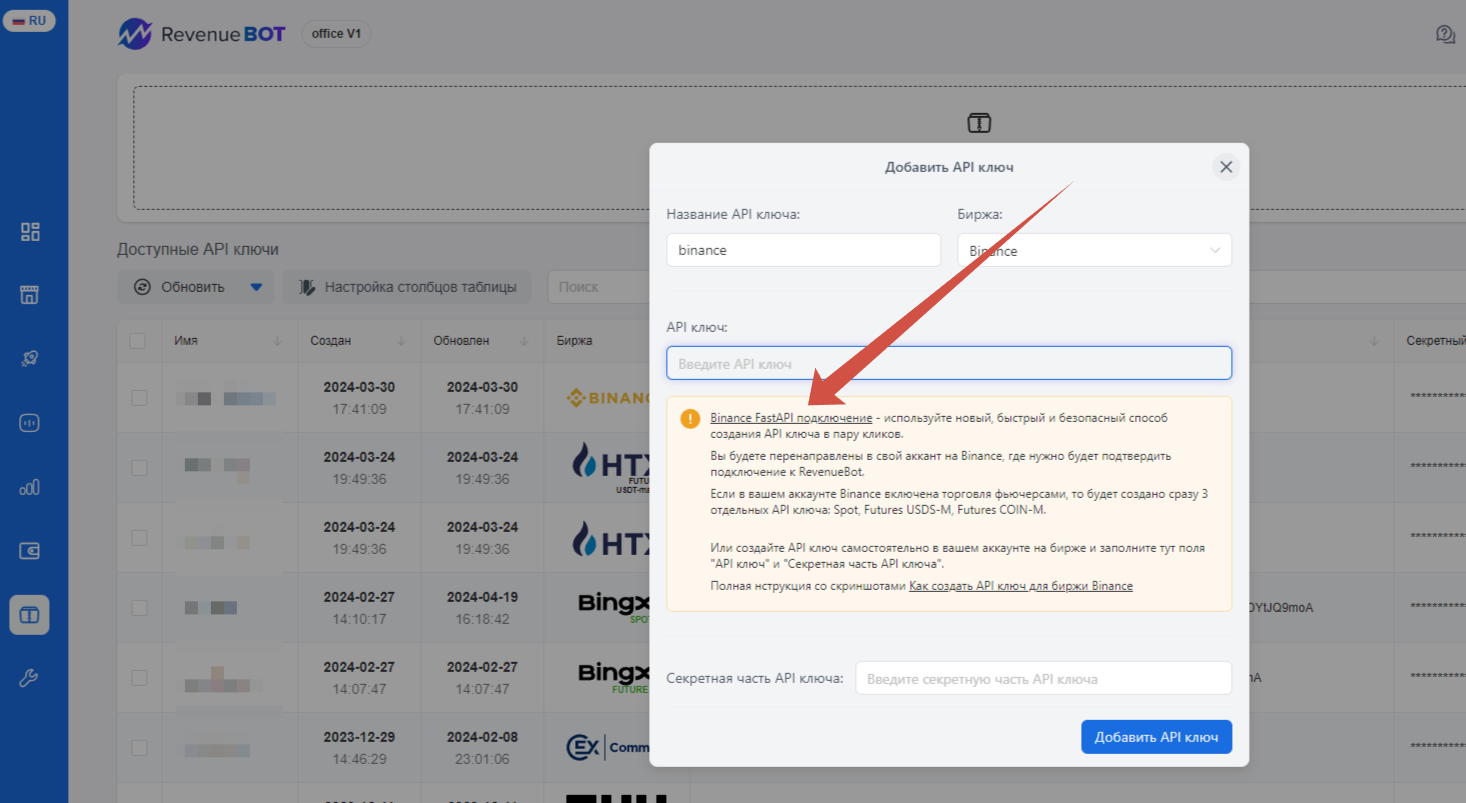The image size is (1466, 803).
Task: Click the RevenueBOT logo
Action: (x=201, y=34)
